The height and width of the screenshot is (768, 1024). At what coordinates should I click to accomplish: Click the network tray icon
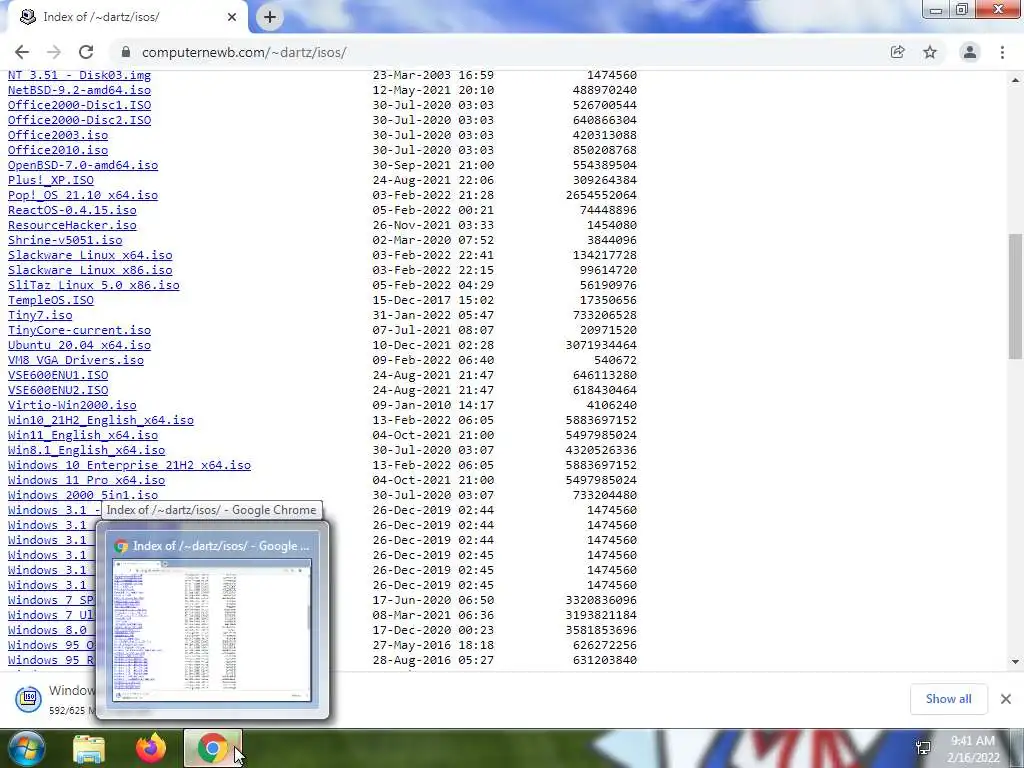(923, 748)
